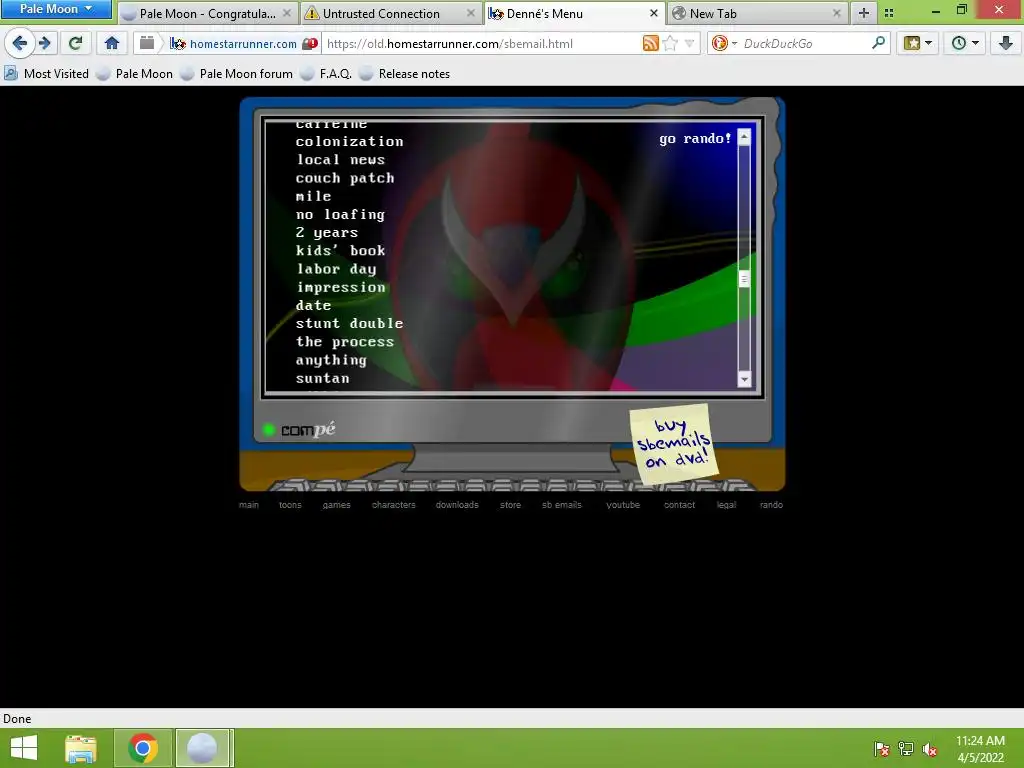This screenshot has width=1024, height=768.
Task: Close the New Tab tab
Action: pos(837,13)
